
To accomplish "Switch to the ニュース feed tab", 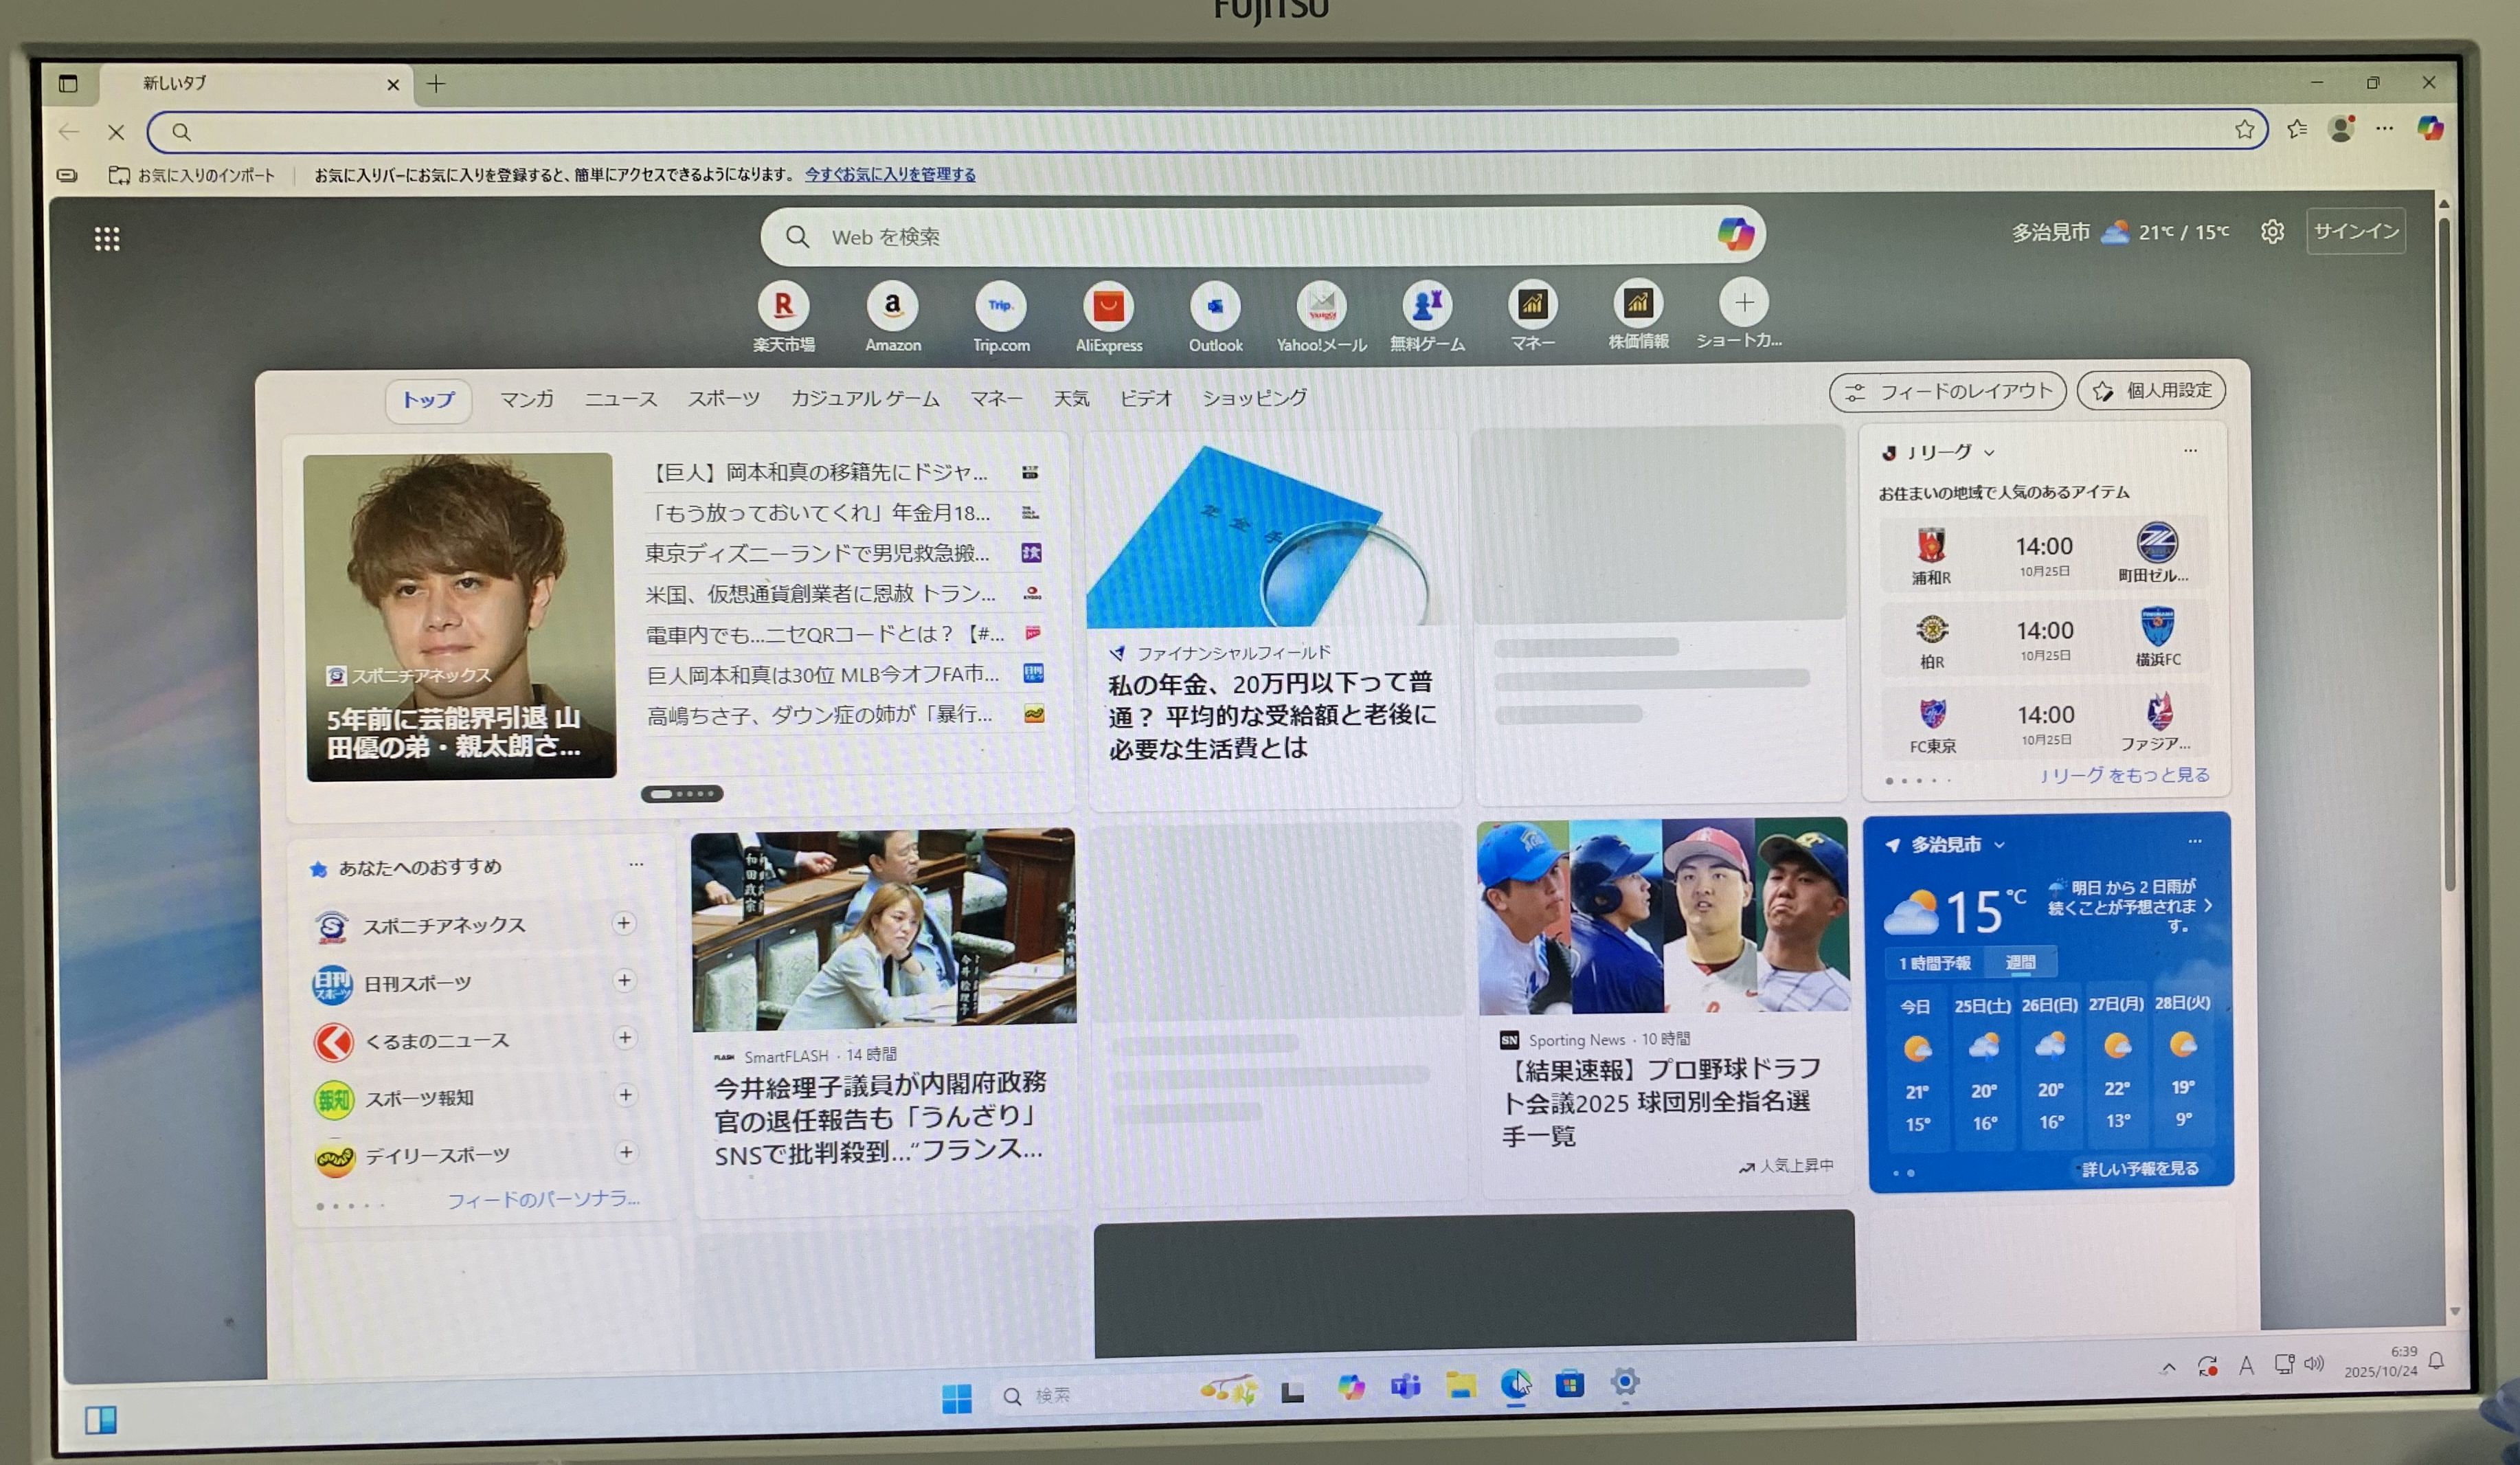I will click(x=620, y=399).
